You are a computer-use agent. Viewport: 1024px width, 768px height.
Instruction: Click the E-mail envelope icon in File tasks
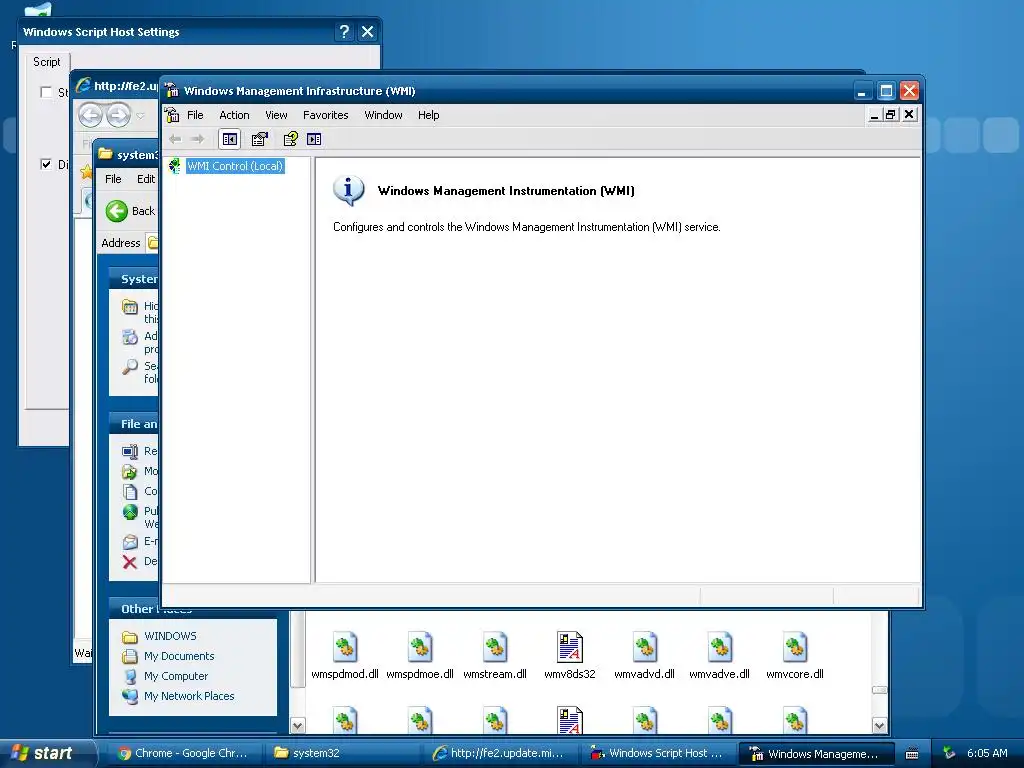130,541
